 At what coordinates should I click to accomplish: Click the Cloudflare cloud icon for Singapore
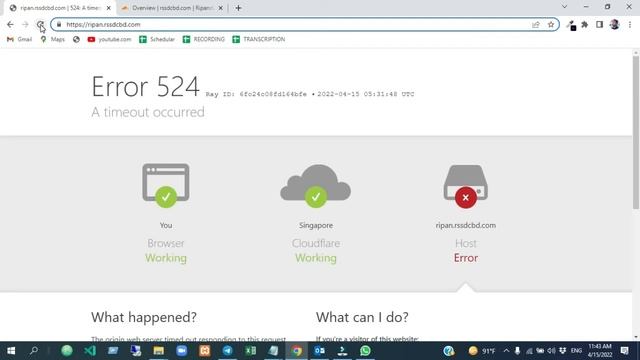[x=316, y=186]
